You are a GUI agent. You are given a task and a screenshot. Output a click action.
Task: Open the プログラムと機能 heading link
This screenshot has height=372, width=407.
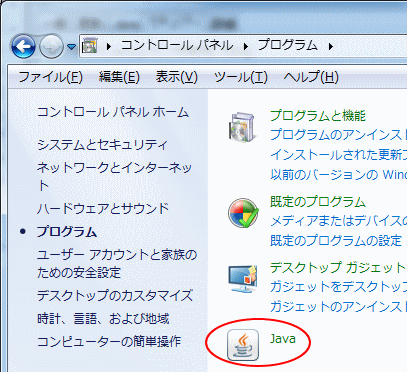pos(318,116)
